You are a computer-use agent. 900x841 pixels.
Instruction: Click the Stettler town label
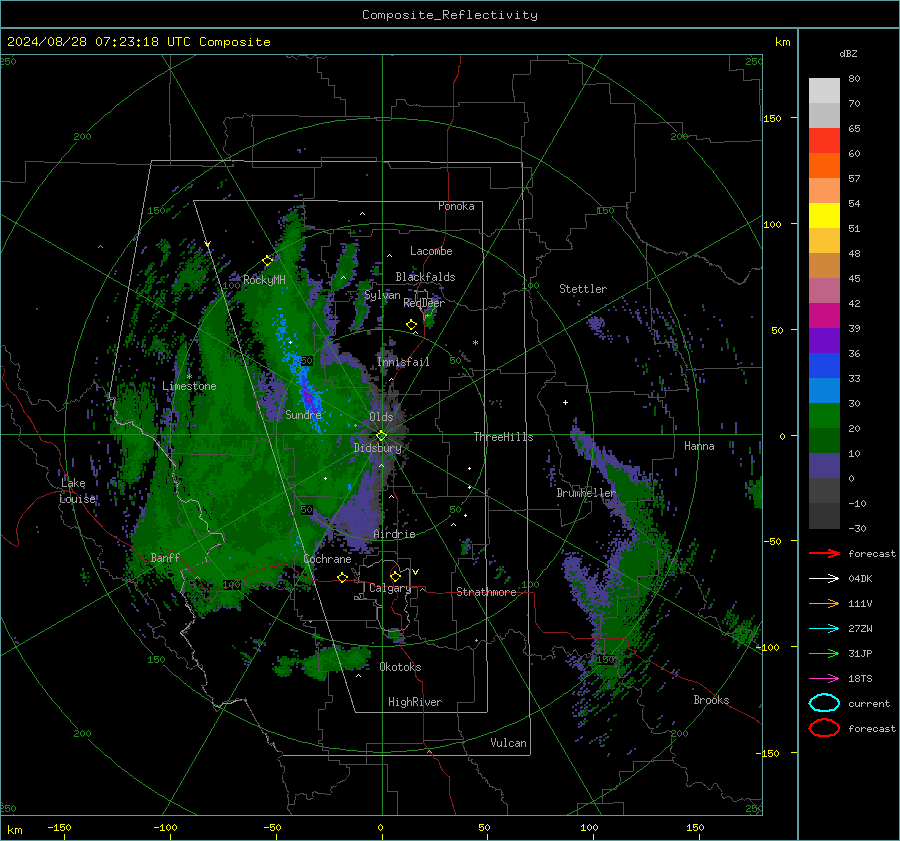583,289
